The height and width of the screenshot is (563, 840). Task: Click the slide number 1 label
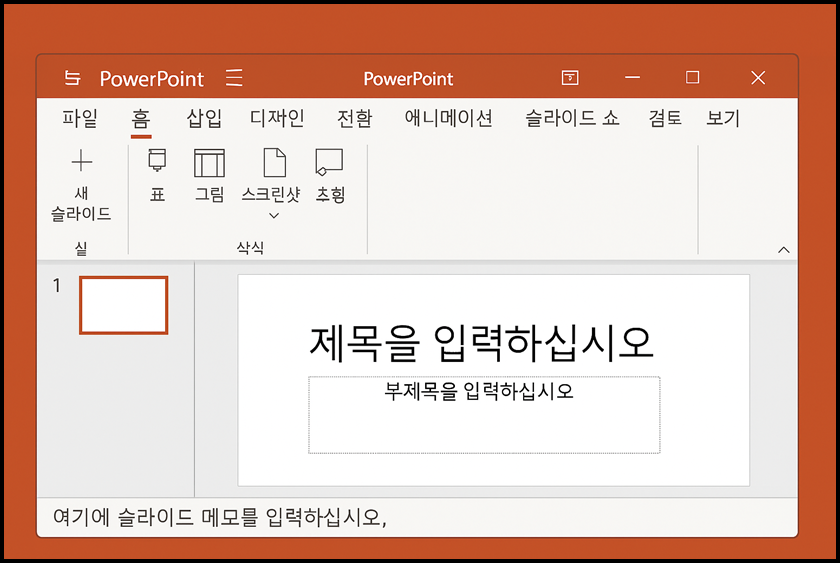click(x=57, y=286)
